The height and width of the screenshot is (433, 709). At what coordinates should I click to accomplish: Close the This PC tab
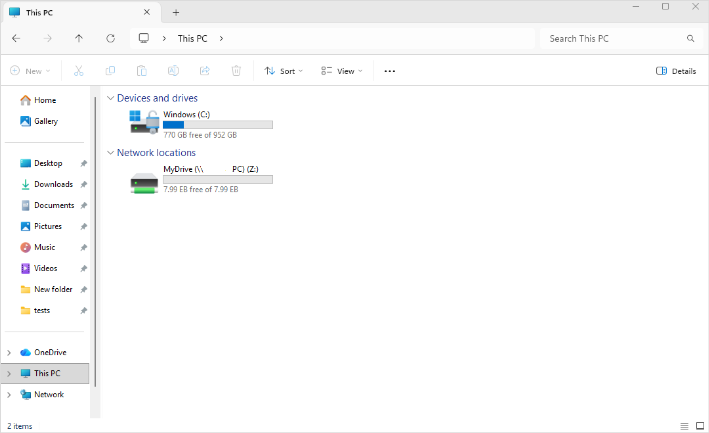point(147,12)
